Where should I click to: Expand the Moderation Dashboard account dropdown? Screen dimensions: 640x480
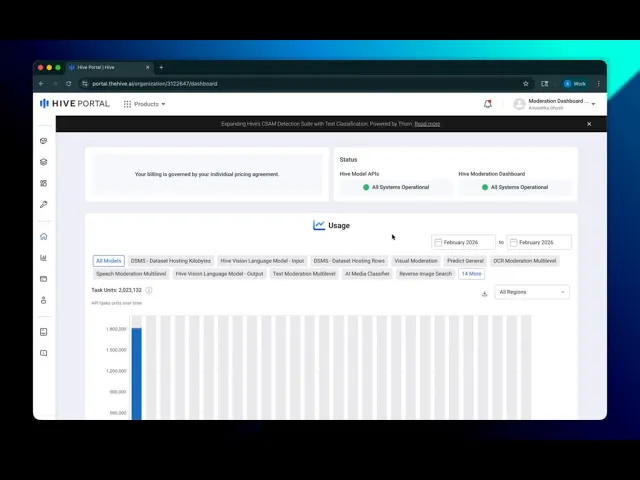[593, 104]
